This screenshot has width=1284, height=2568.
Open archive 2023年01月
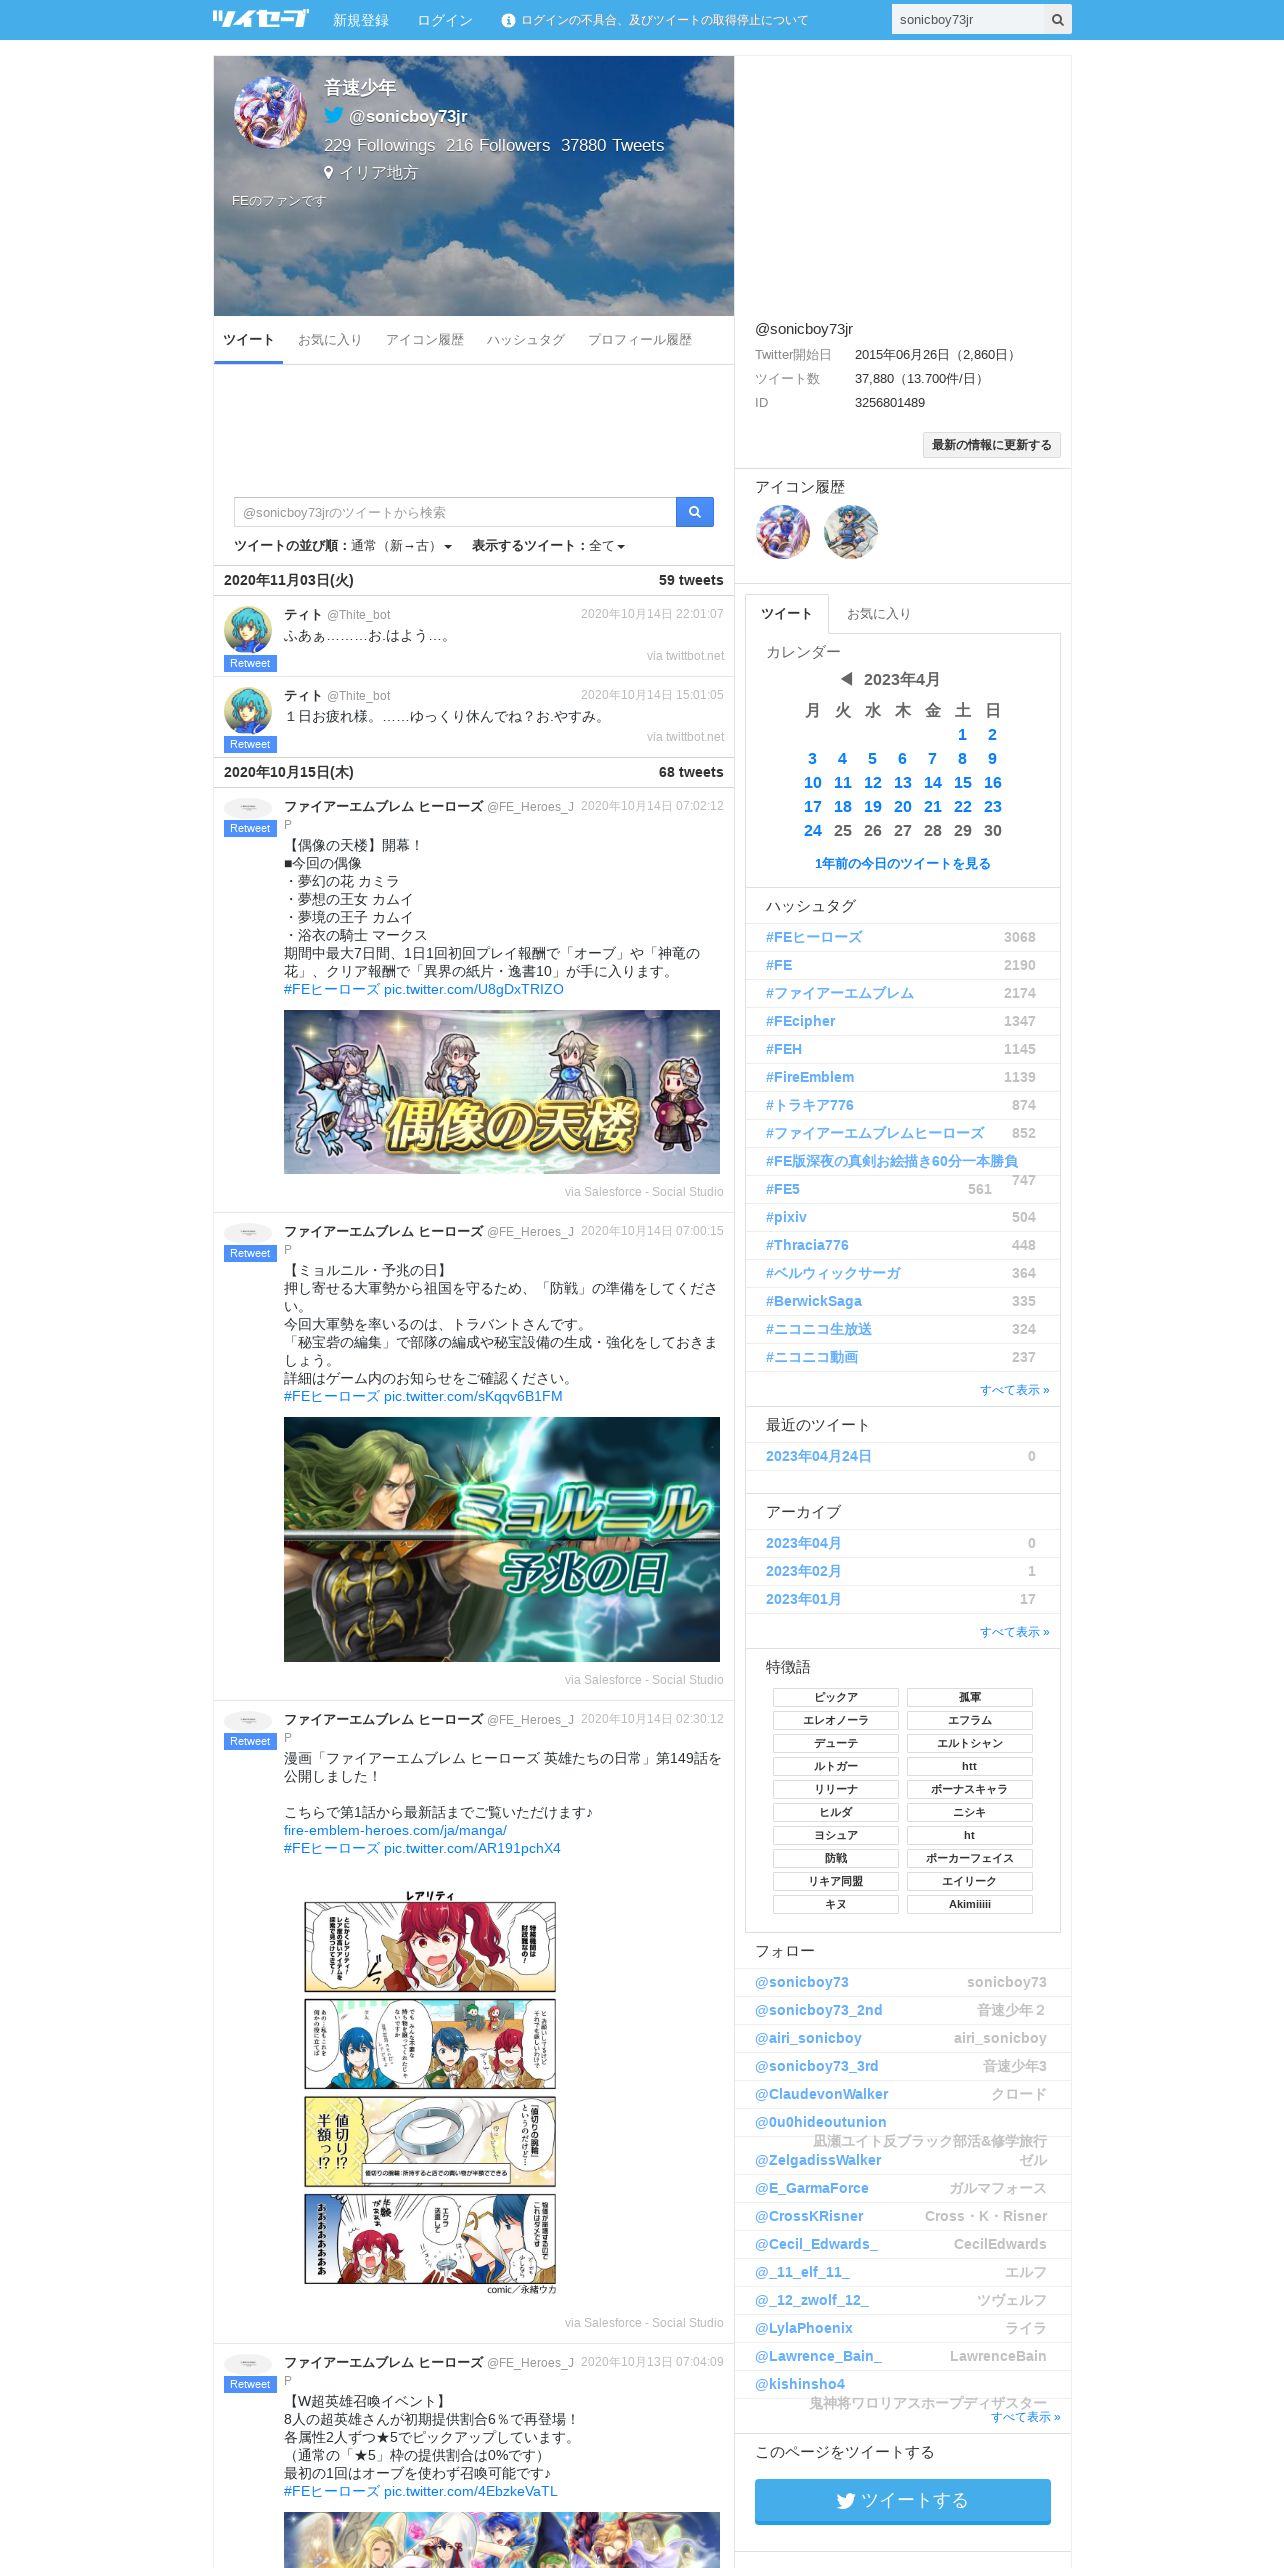click(803, 1599)
